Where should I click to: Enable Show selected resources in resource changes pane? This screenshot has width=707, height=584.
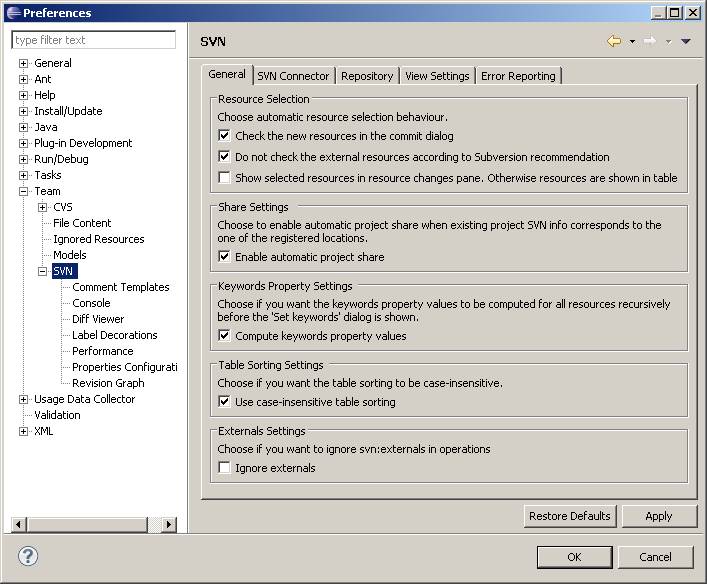[x=224, y=177]
